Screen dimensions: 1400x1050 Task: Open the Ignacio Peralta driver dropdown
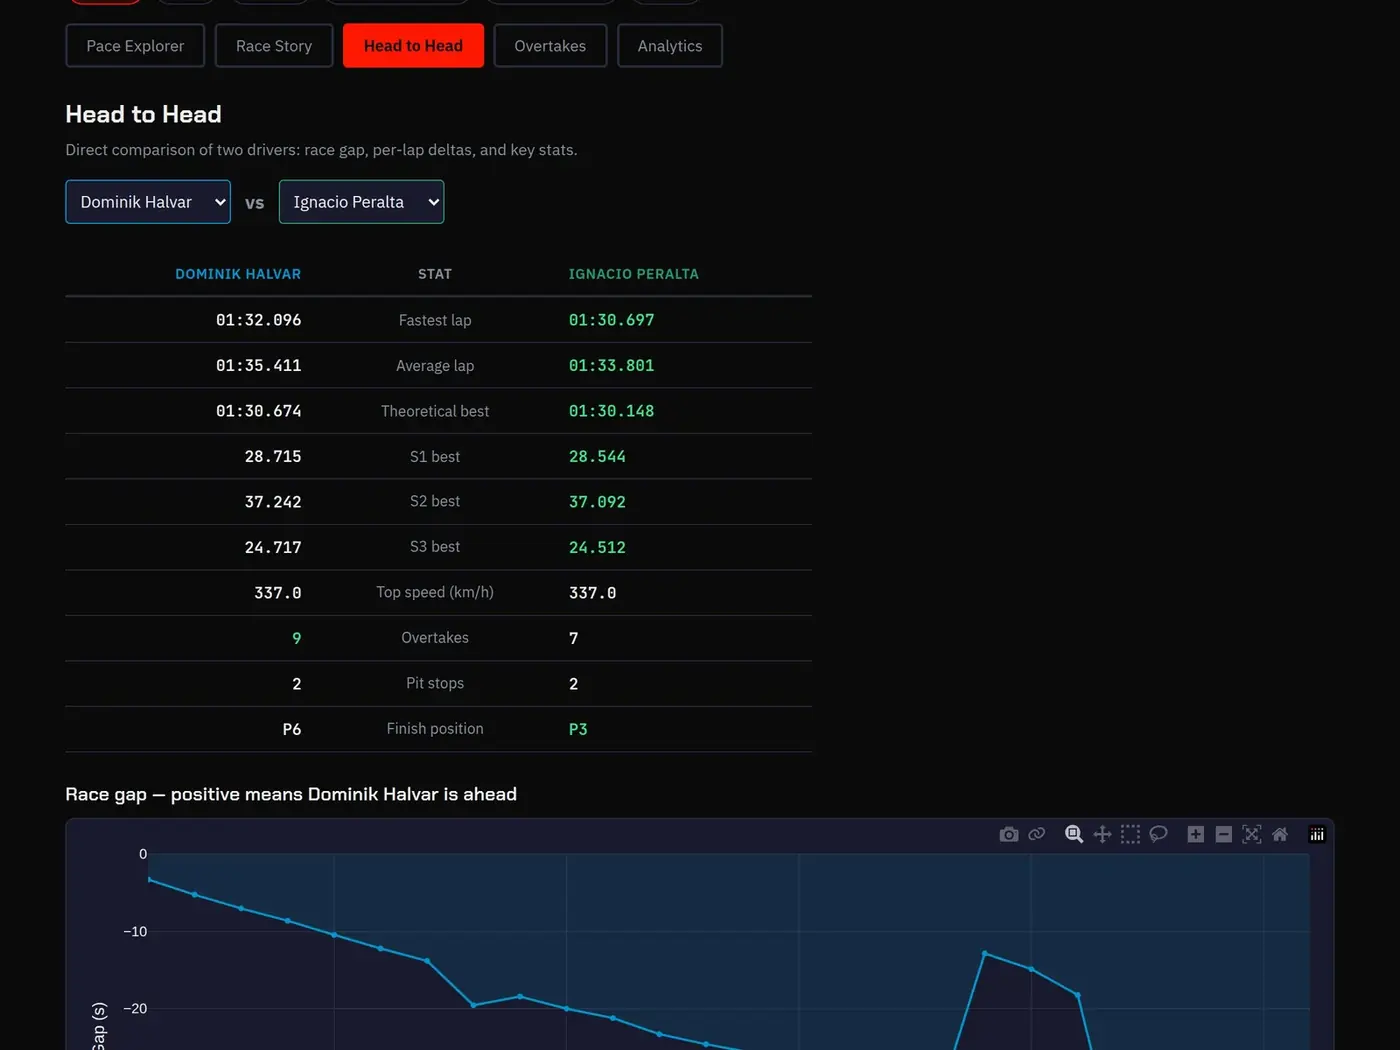[x=361, y=202]
